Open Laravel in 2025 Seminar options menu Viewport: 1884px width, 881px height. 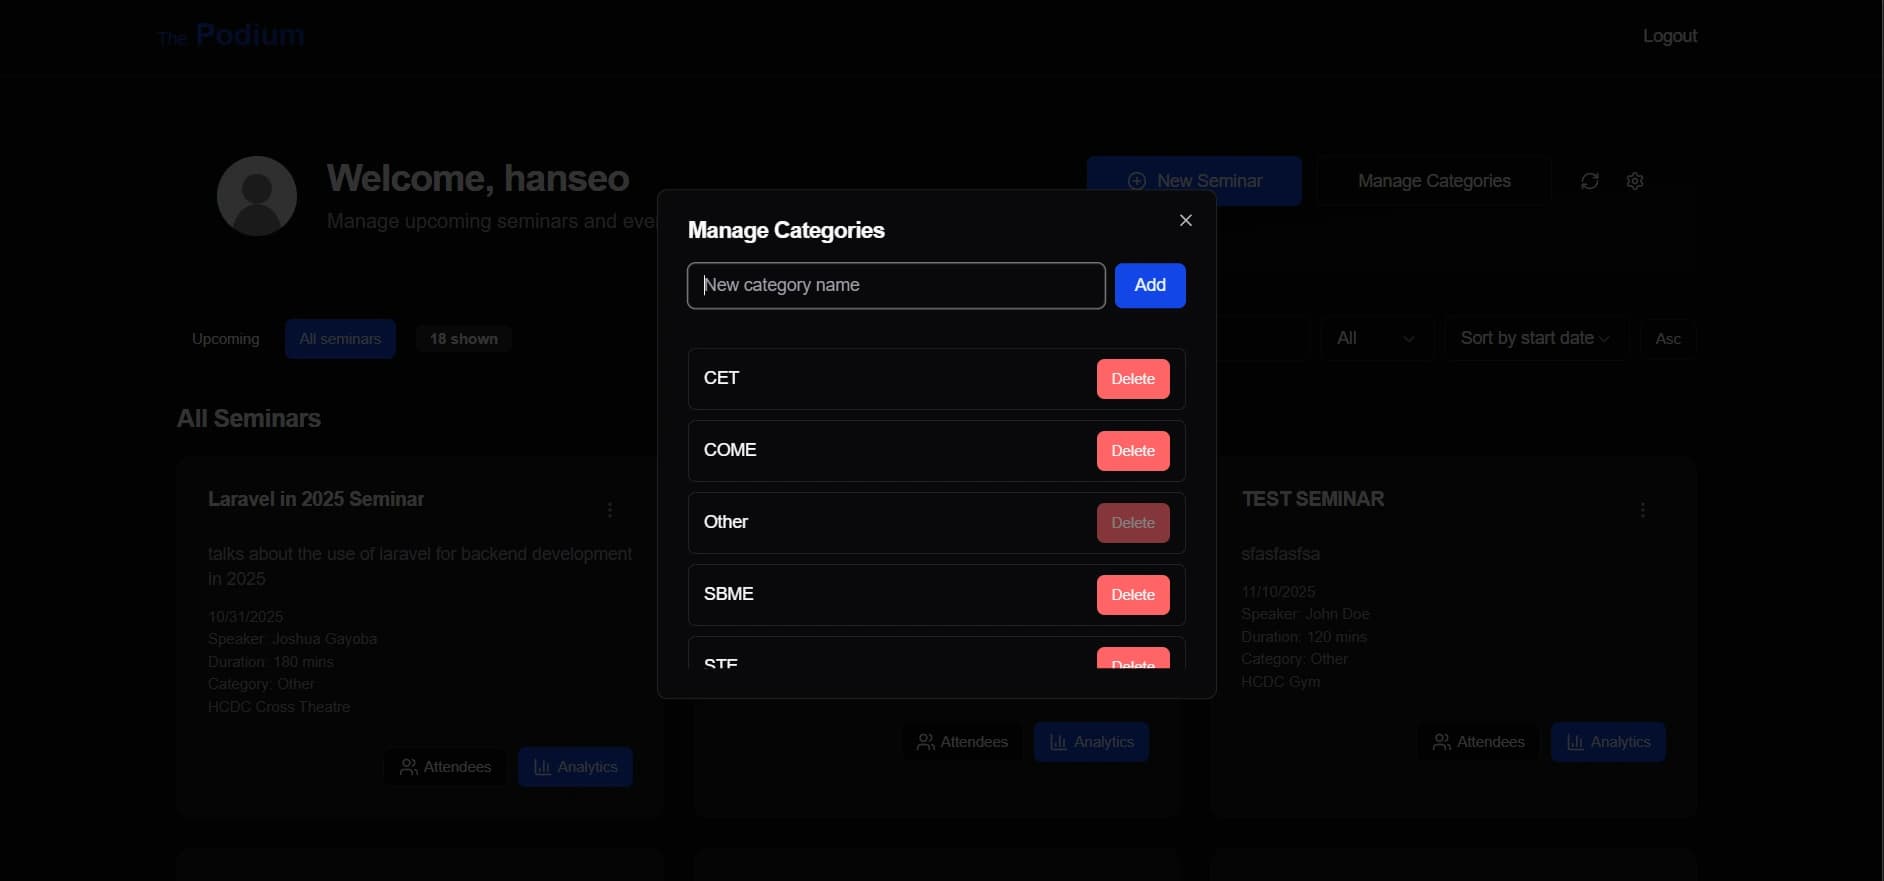[609, 510]
